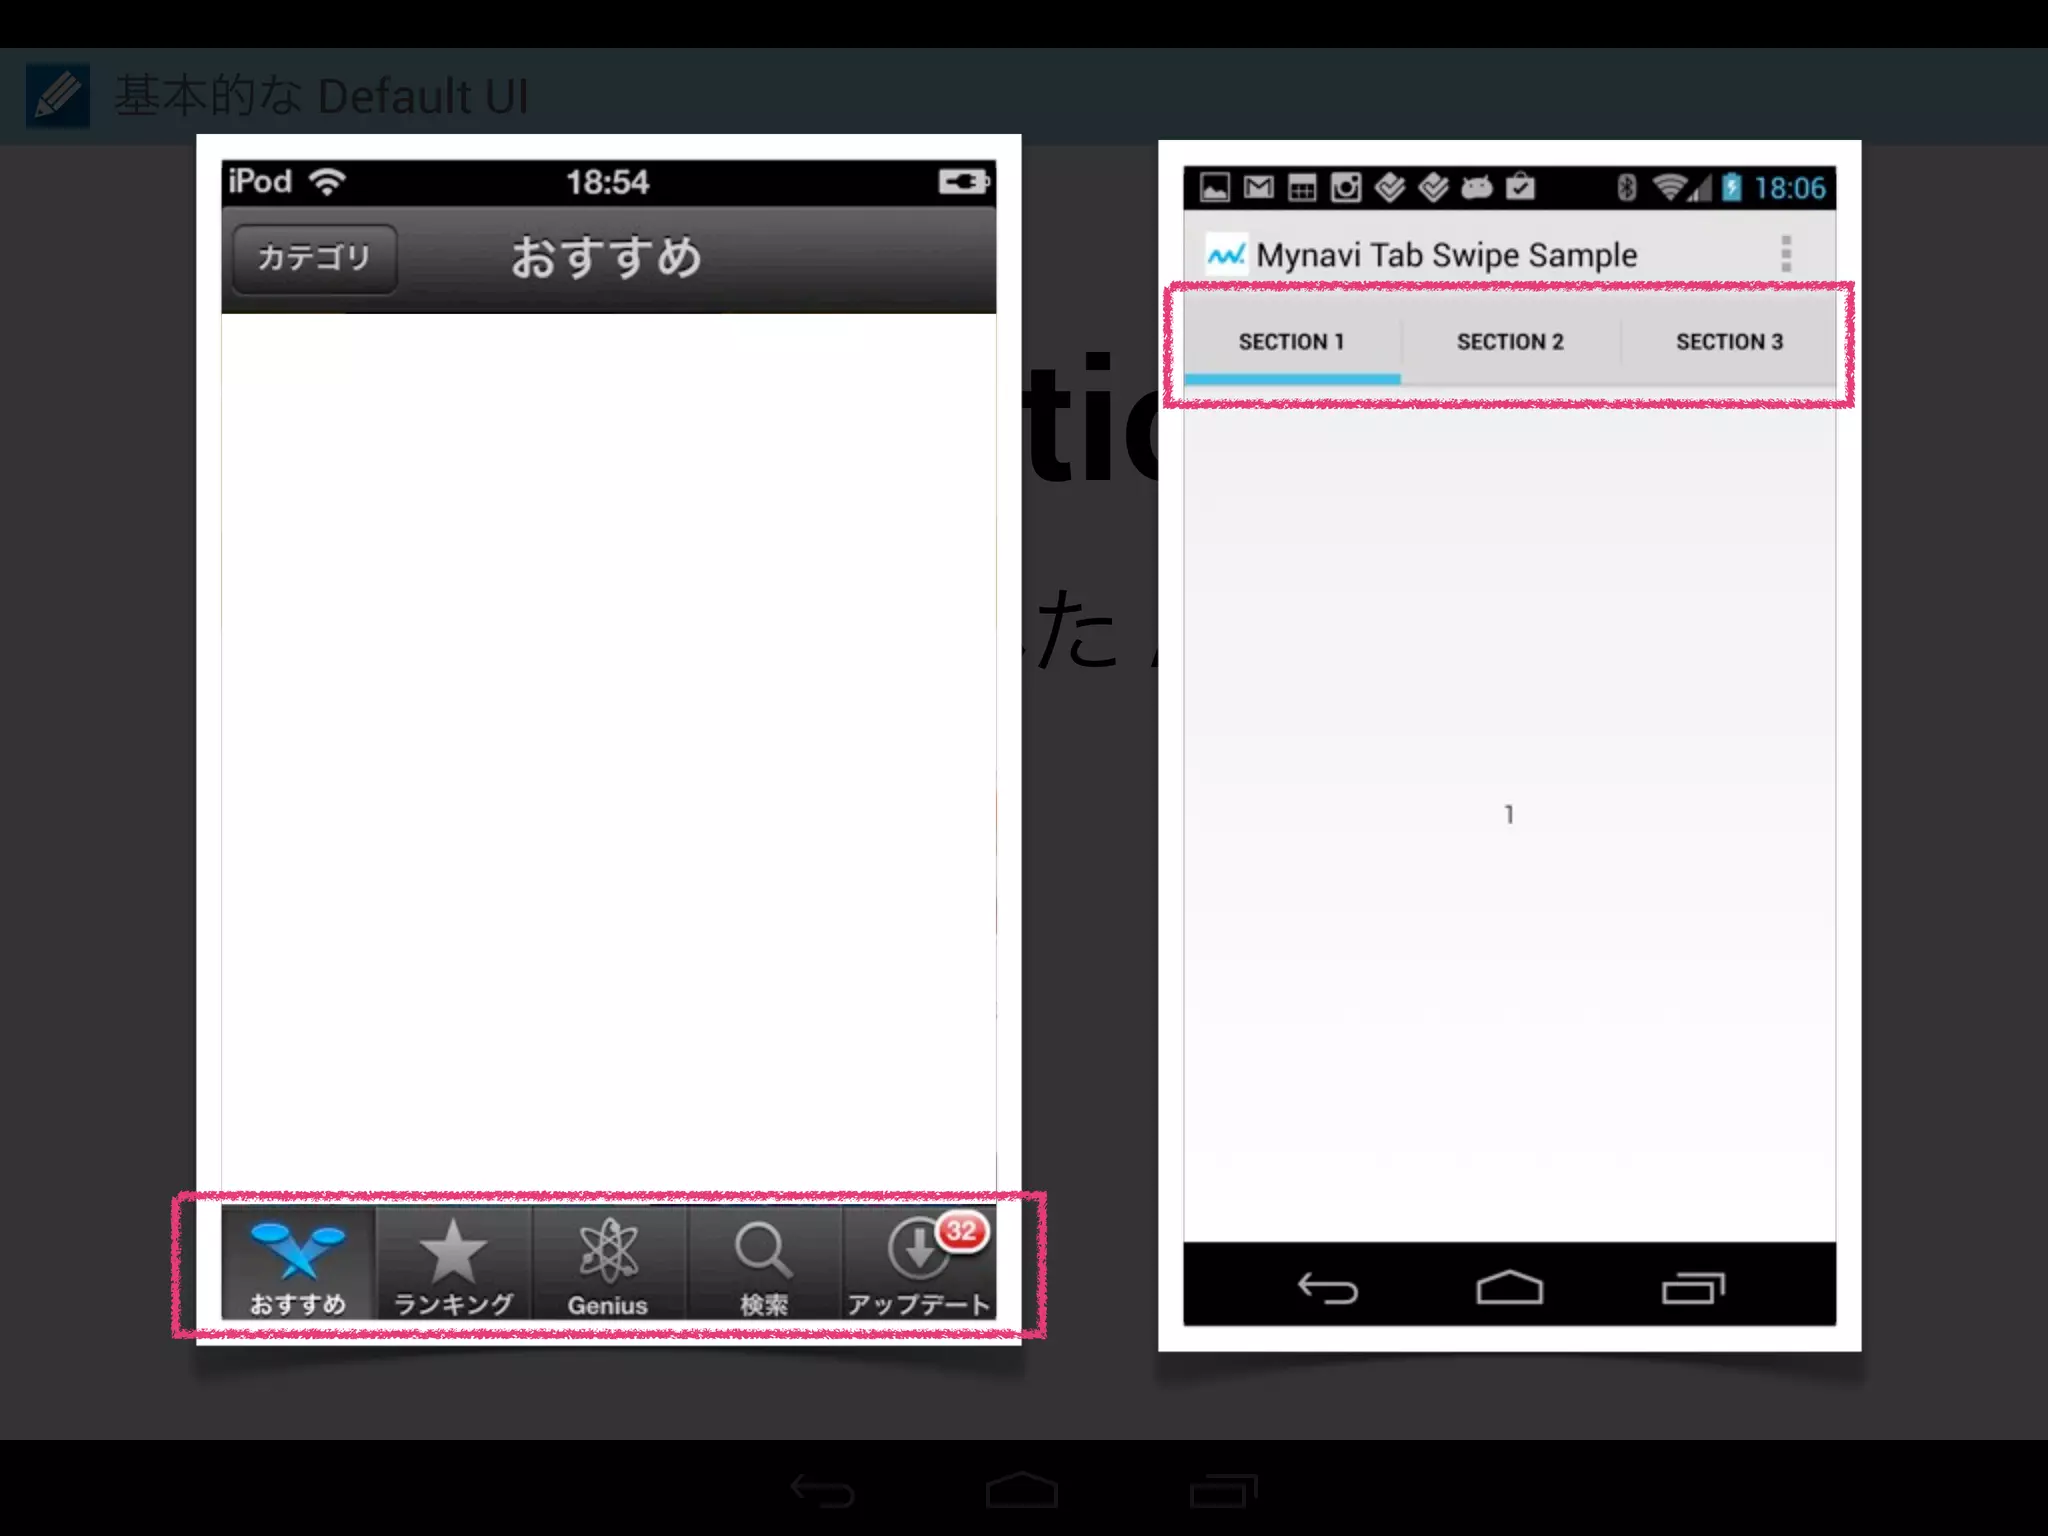Tap the recent apps button in the phone screenshot
Viewport: 2048px width, 1536px height.
1693,1288
